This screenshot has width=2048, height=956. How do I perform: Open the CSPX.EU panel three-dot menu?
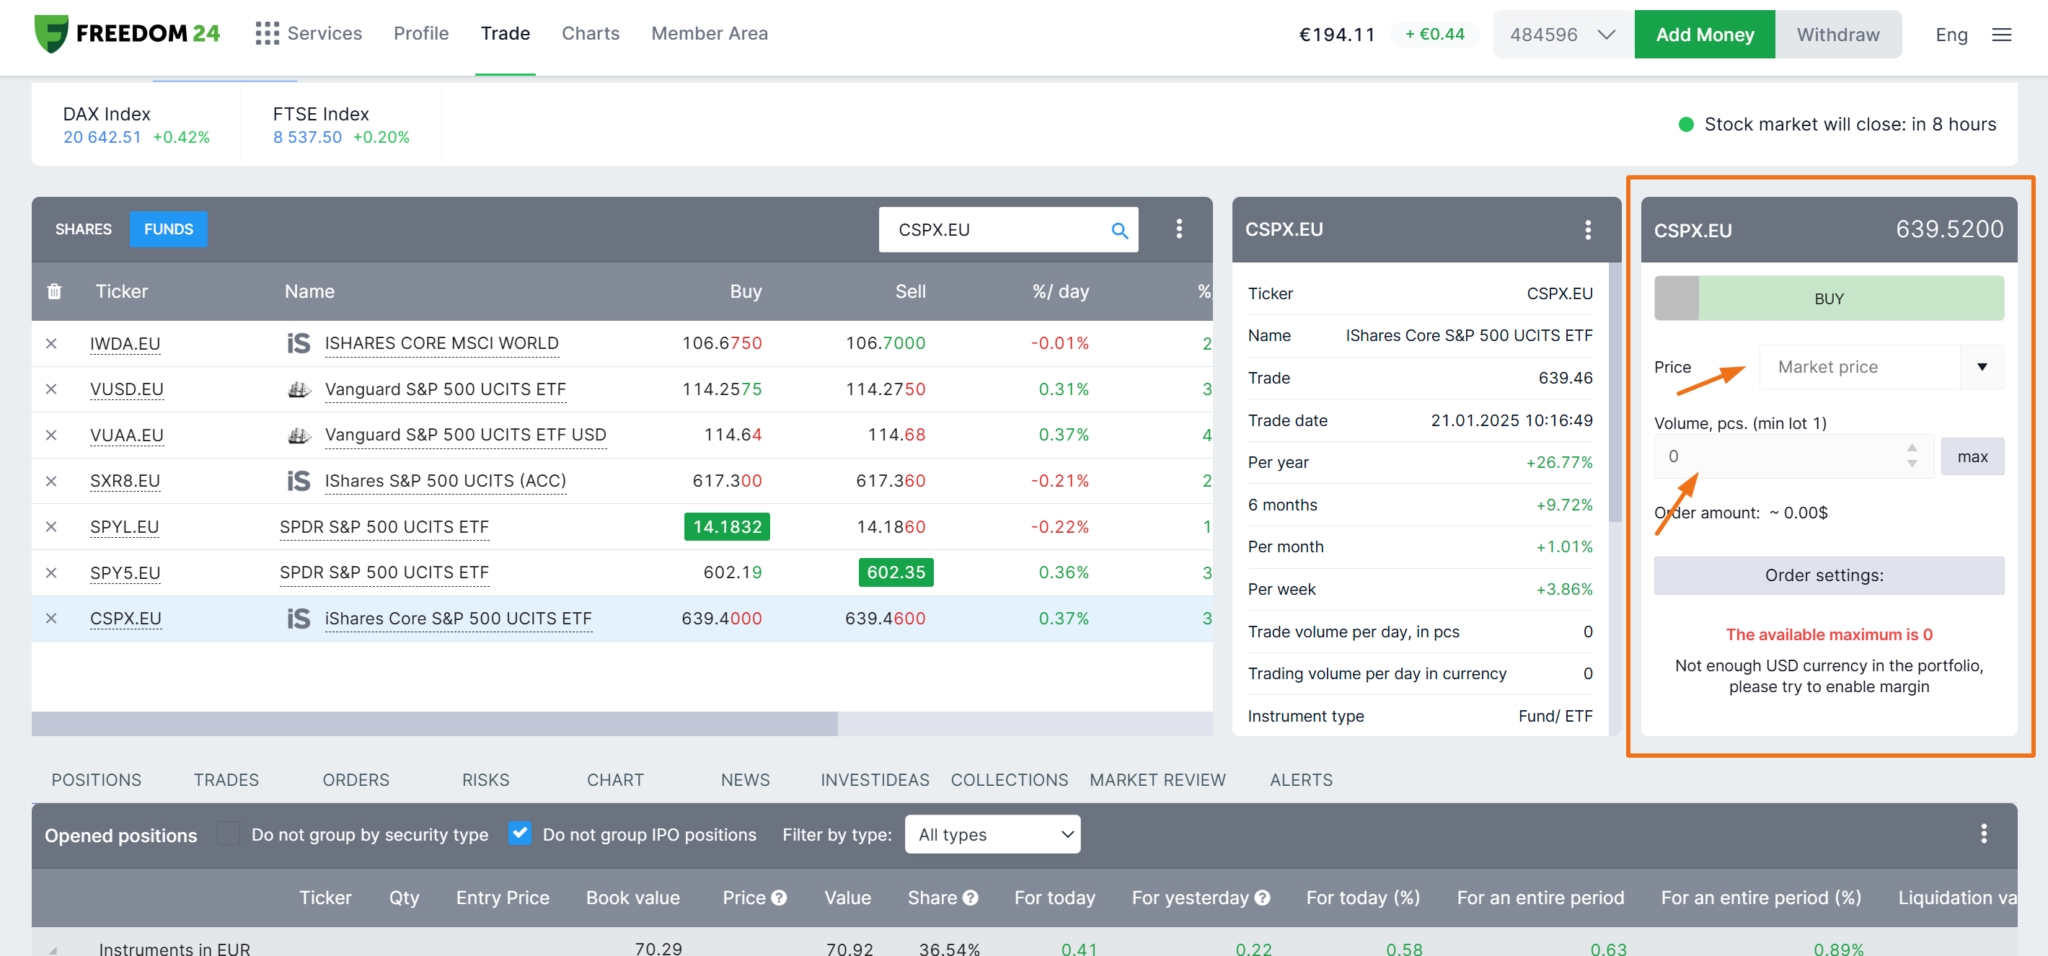tap(1588, 229)
